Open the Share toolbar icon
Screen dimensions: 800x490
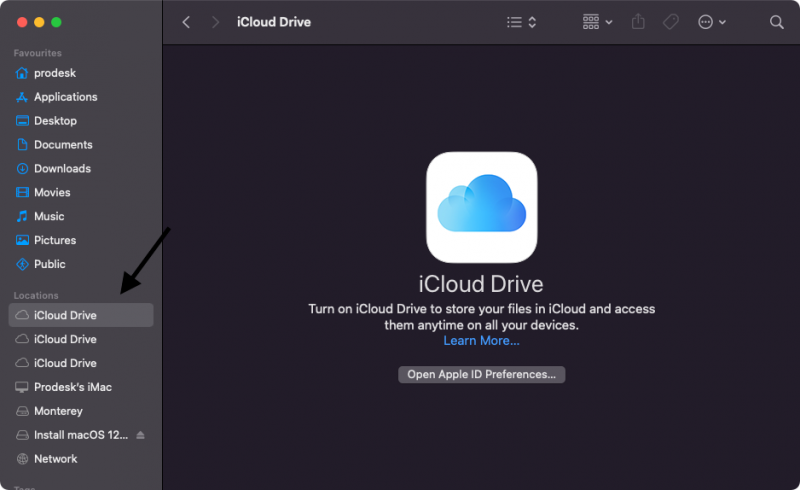pyautogui.click(x=638, y=22)
